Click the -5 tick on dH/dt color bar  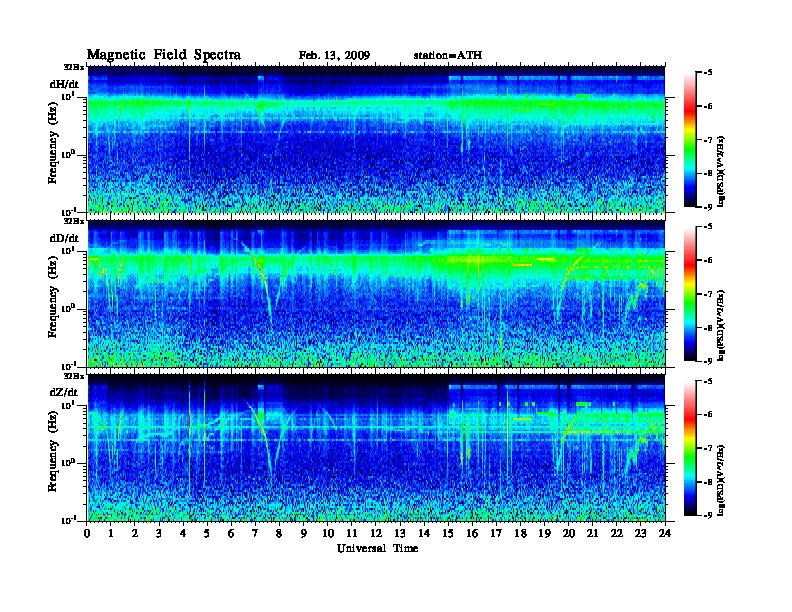(708, 73)
